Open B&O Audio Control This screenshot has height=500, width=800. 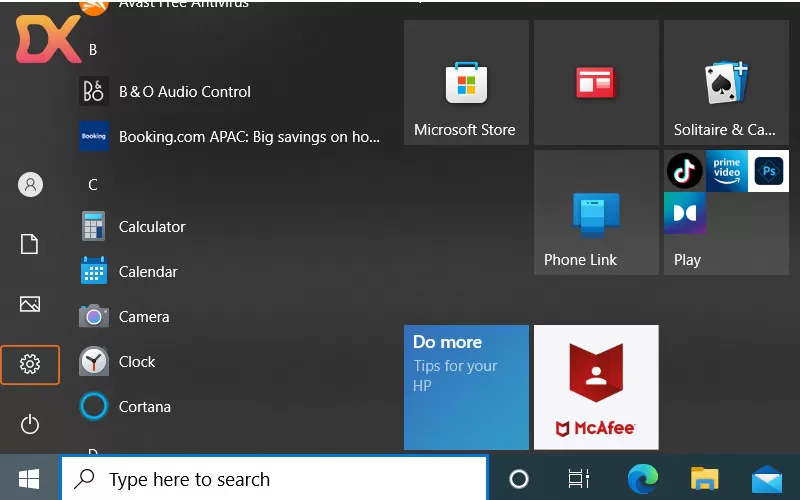pyautogui.click(x=184, y=92)
